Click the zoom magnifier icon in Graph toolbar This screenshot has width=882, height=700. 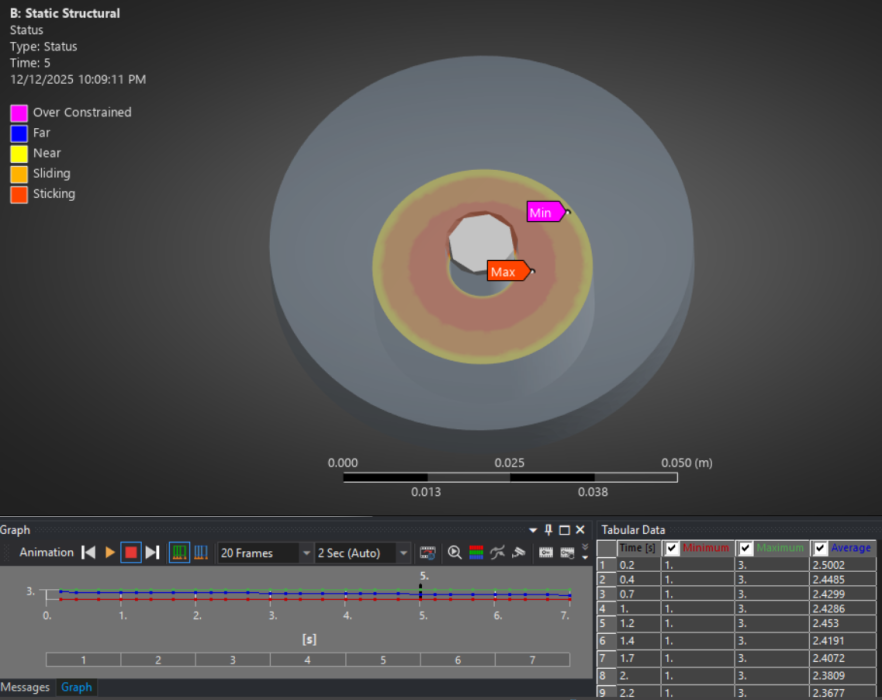pos(455,552)
